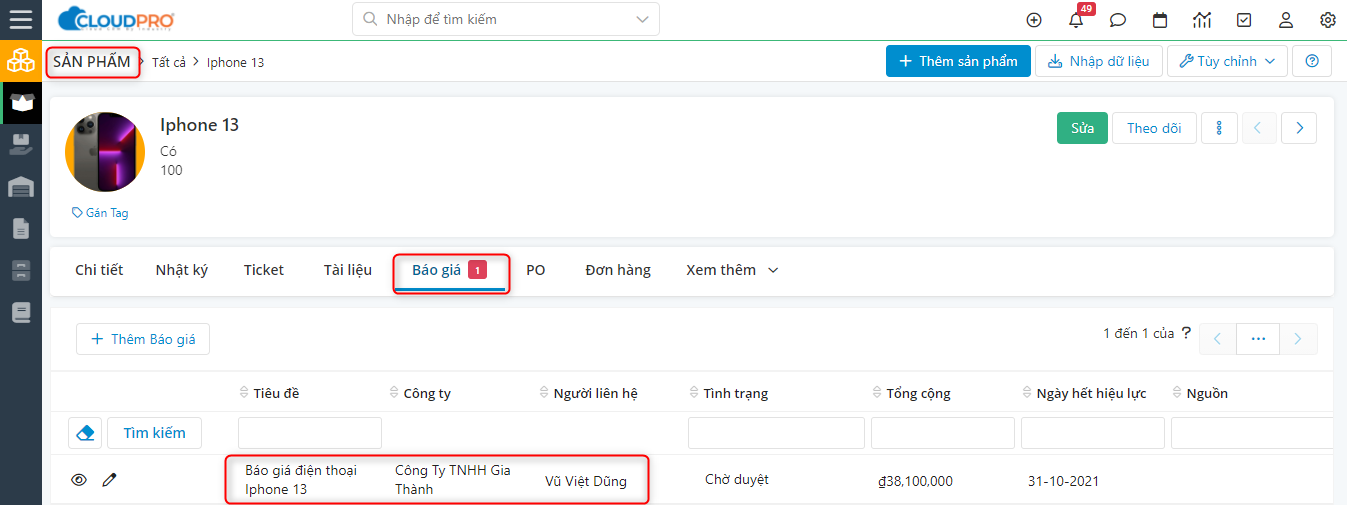Open the reports chart icon
The width and height of the screenshot is (1347, 505).
click(x=1202, y=20)
